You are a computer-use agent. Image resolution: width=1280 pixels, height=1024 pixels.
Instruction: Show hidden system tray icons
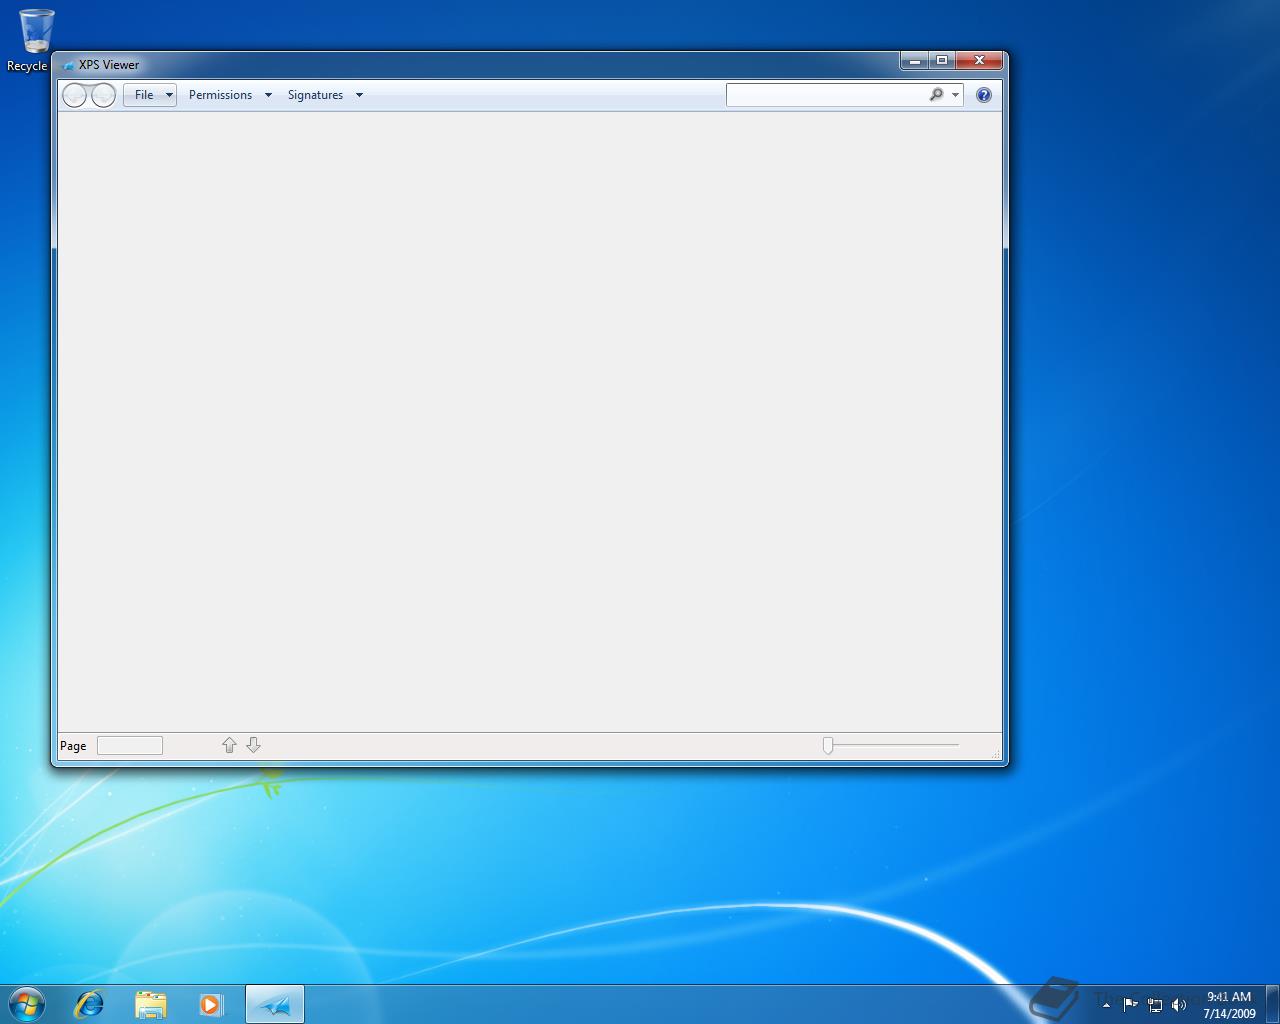1106,1005
